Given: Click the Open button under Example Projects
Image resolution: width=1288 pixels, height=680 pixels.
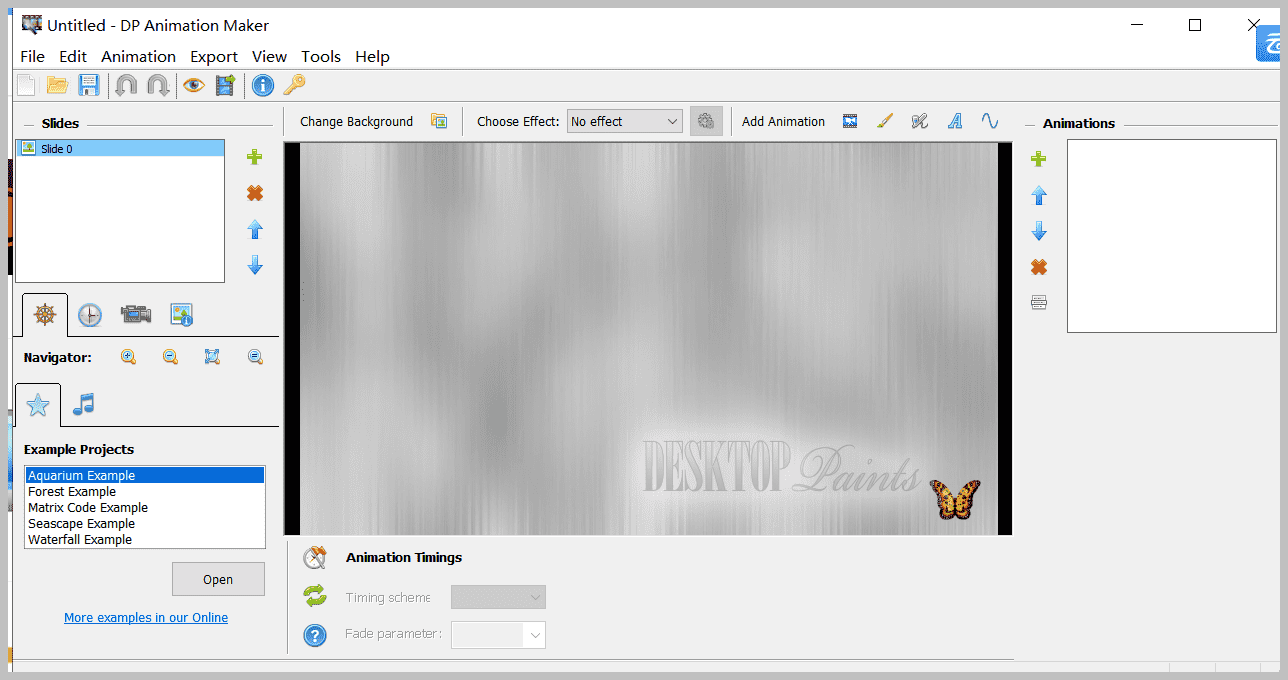Looking at the screenshot, I should click(x=218, y=578).
